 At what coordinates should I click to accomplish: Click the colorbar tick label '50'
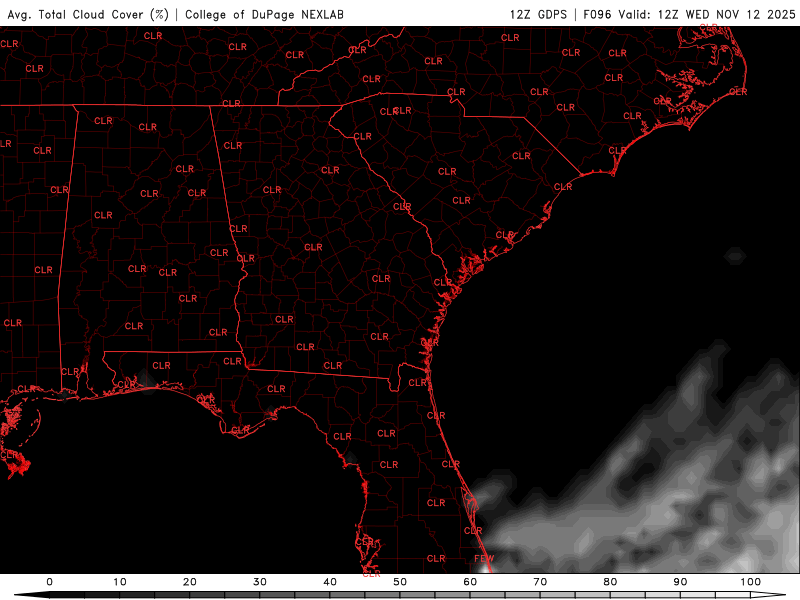point(400,582)
